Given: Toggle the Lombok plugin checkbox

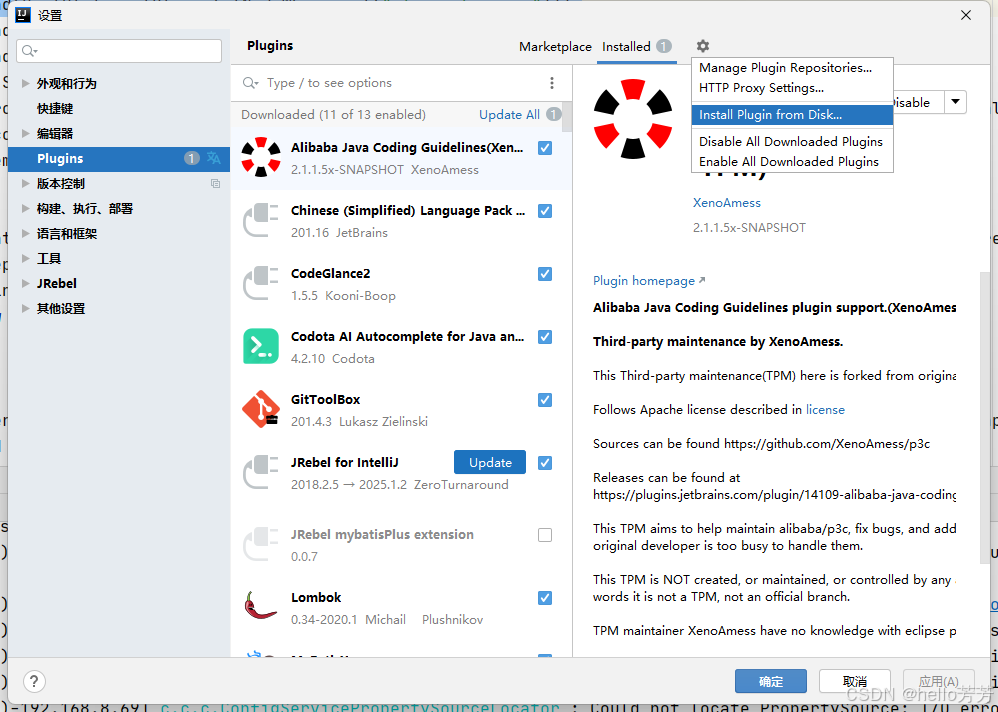Looking at the screenshot, I should point(545,597).
